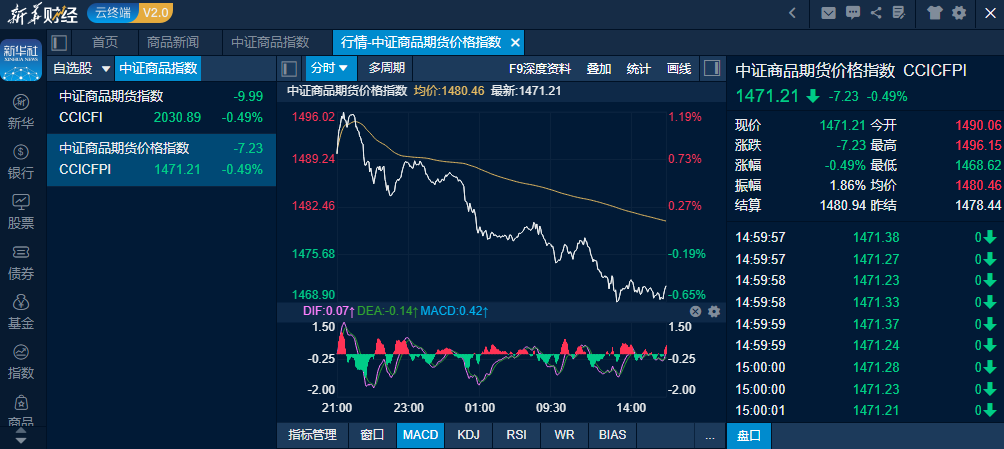Expand the 自选股 dropdown
The width and height of the screenshot is (1004, 449).
click(x=106, y=69)
